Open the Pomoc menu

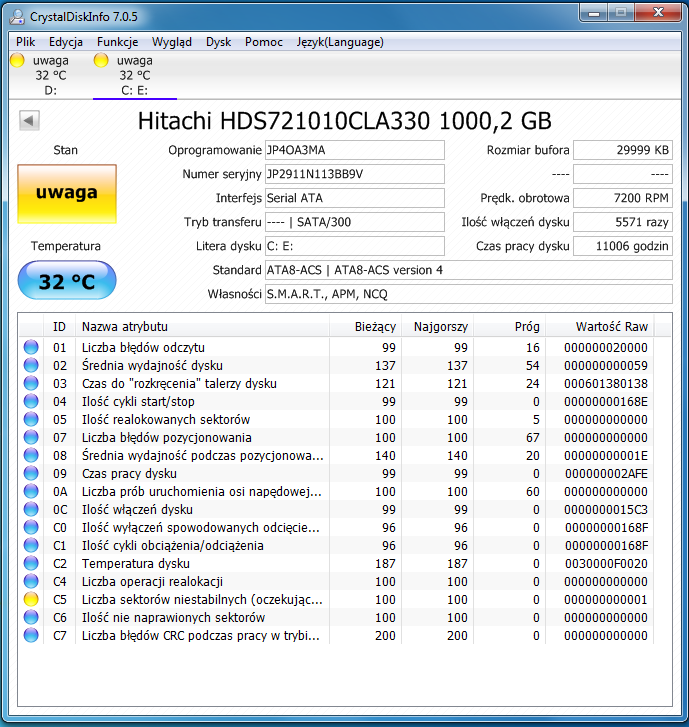click(264, 42)
